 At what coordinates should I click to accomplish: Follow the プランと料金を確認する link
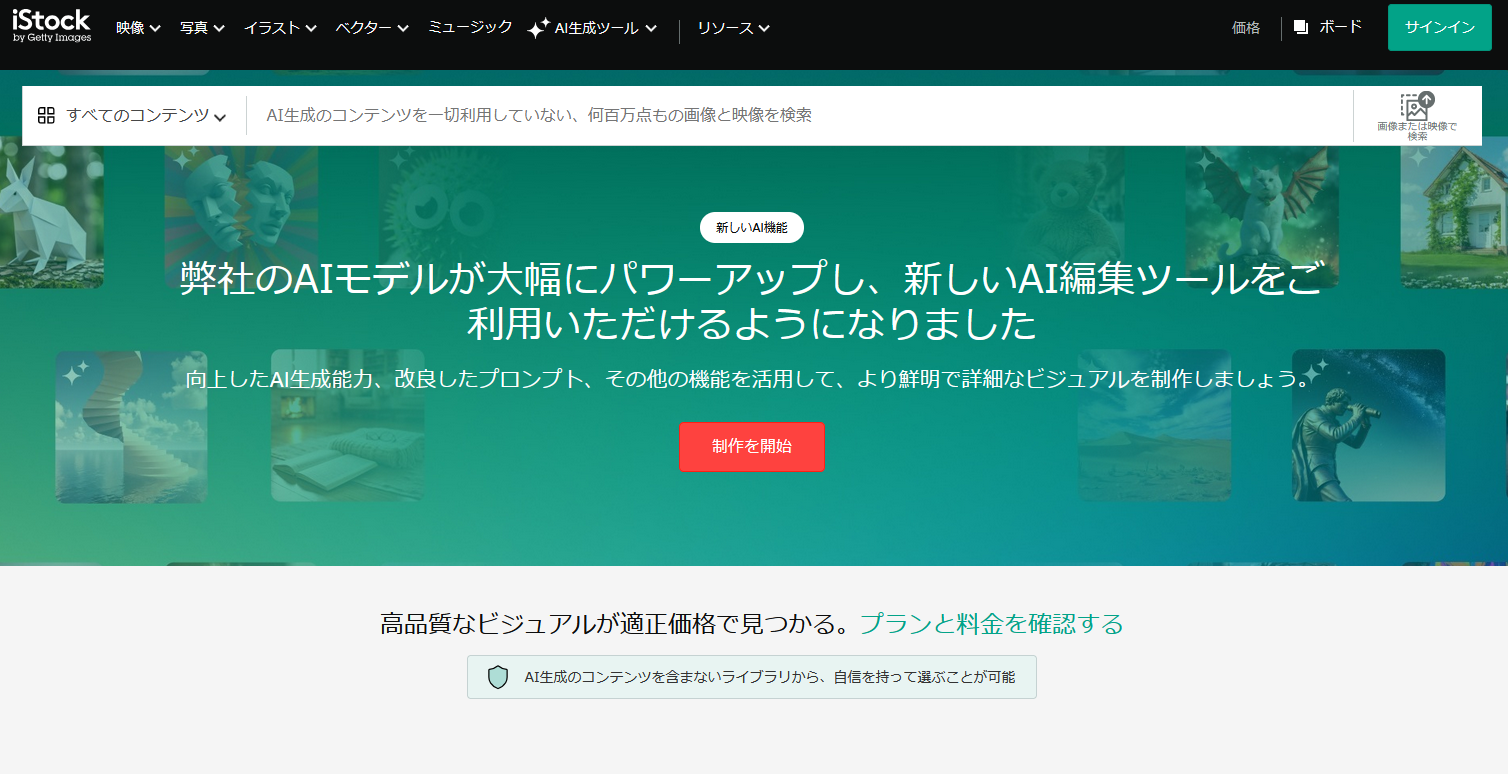pyautogui.click(x=994, y=622)
